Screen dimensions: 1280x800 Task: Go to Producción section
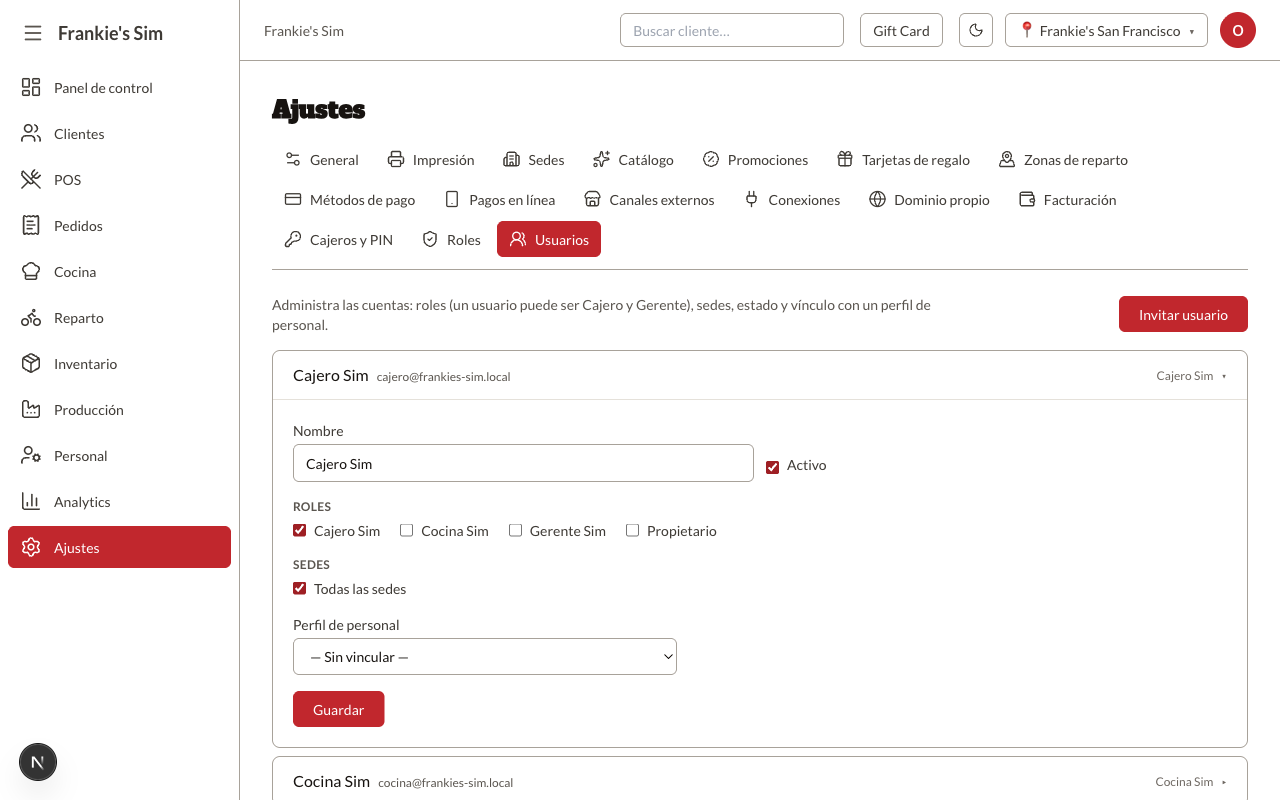(119, 410)
